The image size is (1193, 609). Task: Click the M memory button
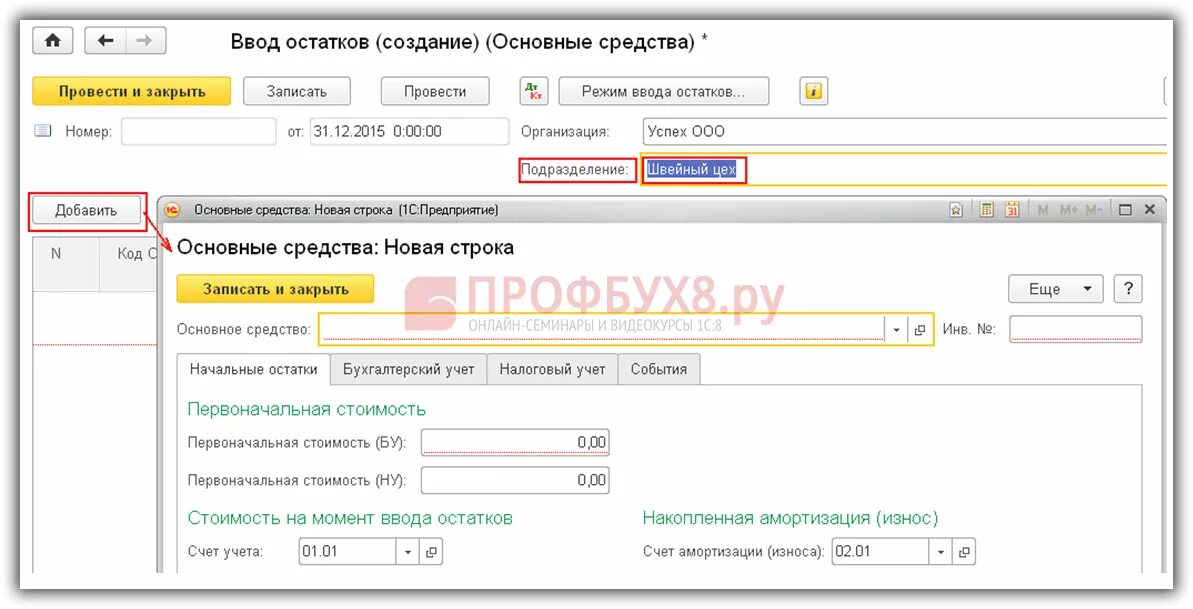(x=1043, y=210)
